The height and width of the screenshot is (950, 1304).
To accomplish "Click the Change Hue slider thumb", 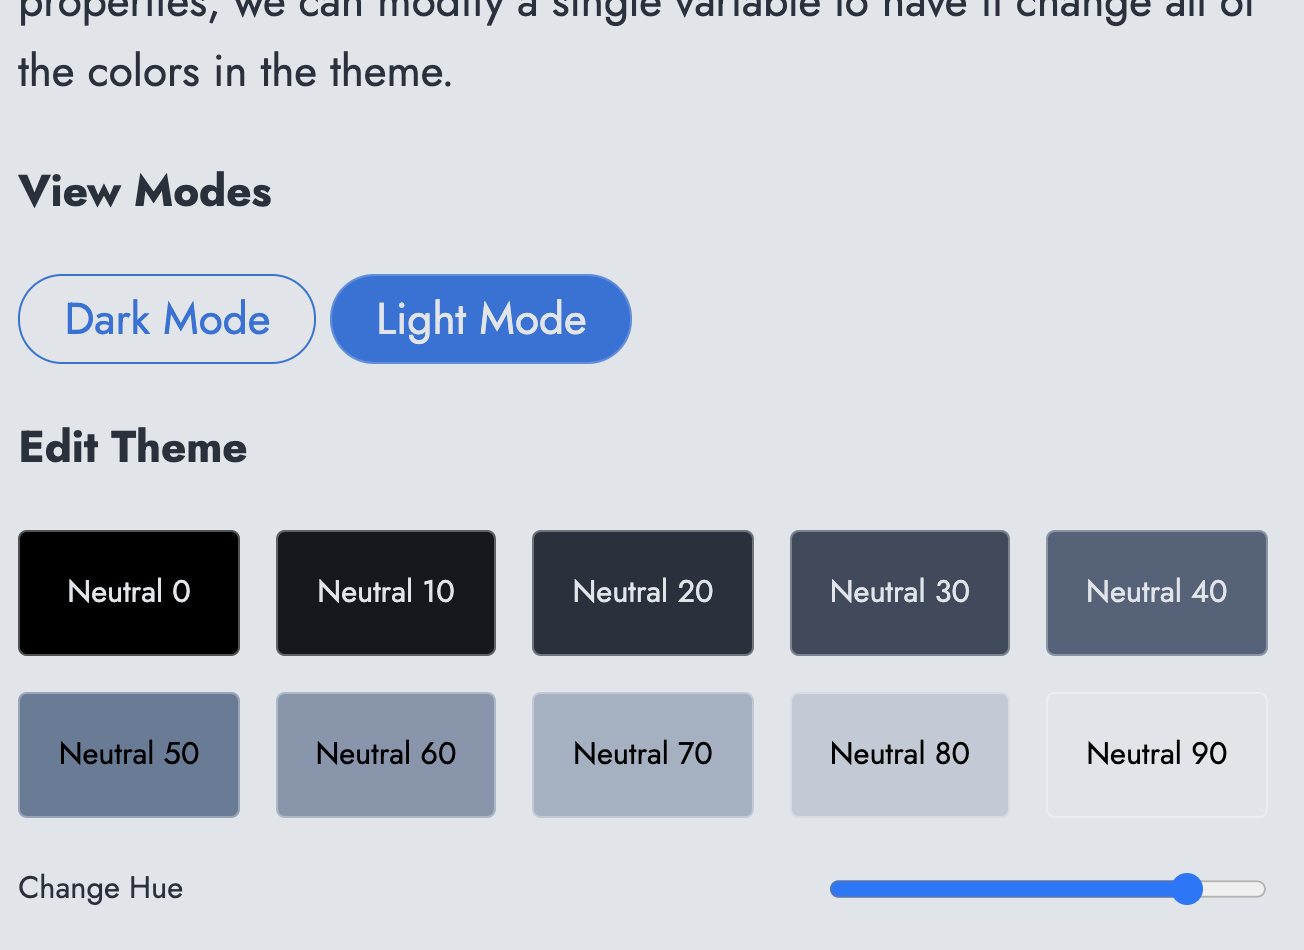I will (1188, 888).
